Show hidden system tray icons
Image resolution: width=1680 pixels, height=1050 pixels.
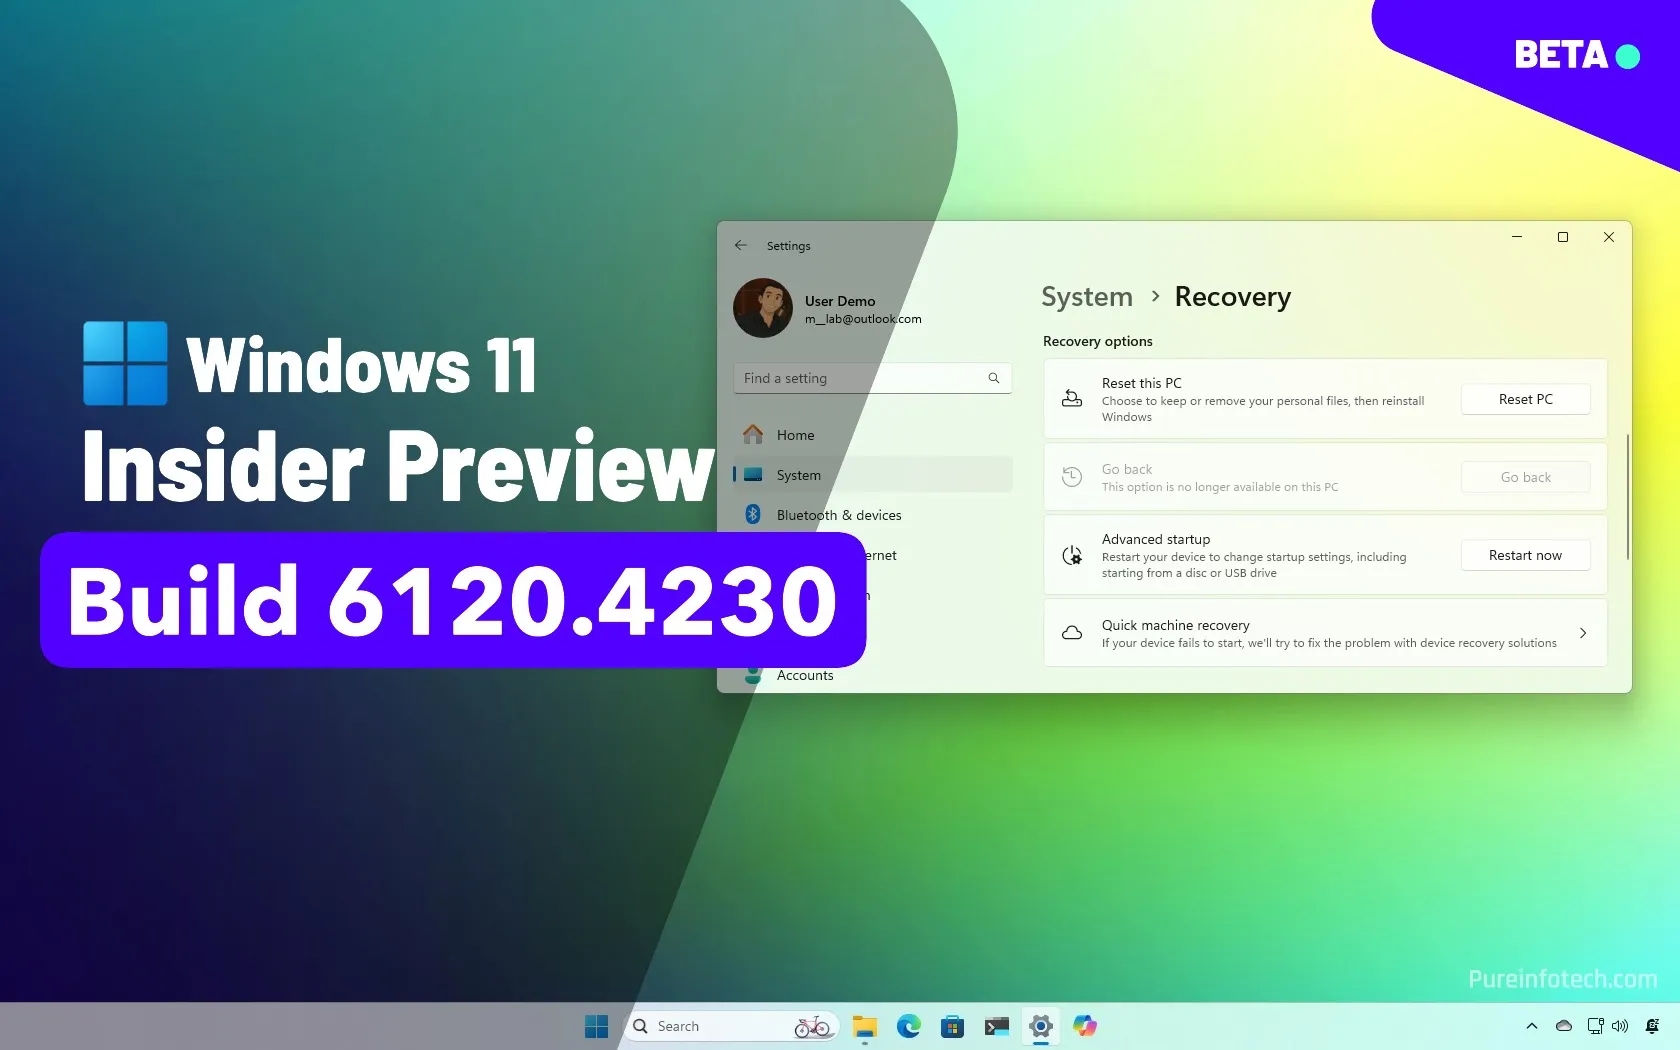point(1532,1026)
